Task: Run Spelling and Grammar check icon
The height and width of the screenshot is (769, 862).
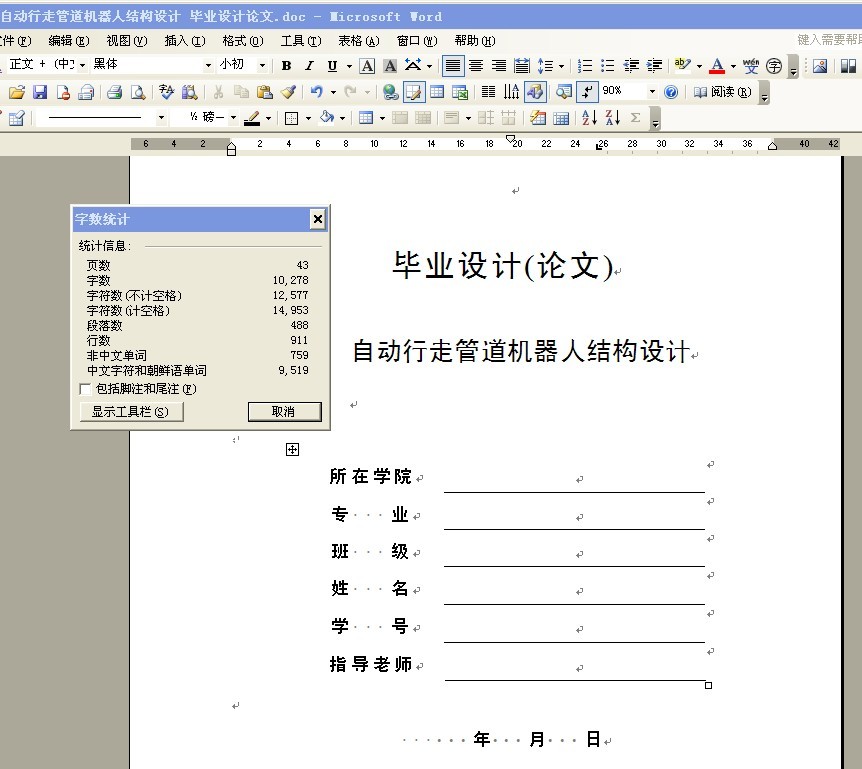Action: pos(166,92)
